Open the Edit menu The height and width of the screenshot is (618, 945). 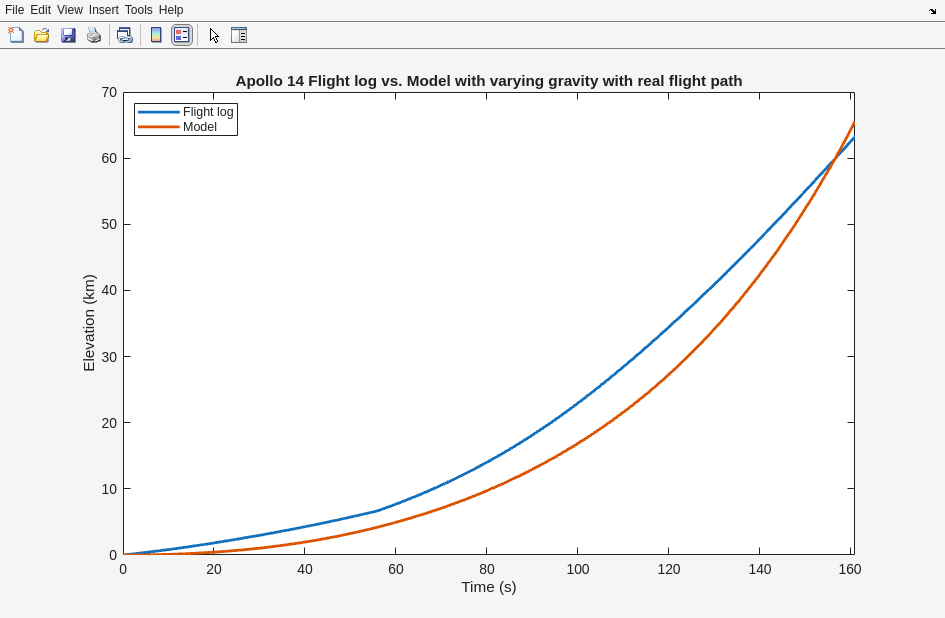pyautogui.click(x=40, y=10)
